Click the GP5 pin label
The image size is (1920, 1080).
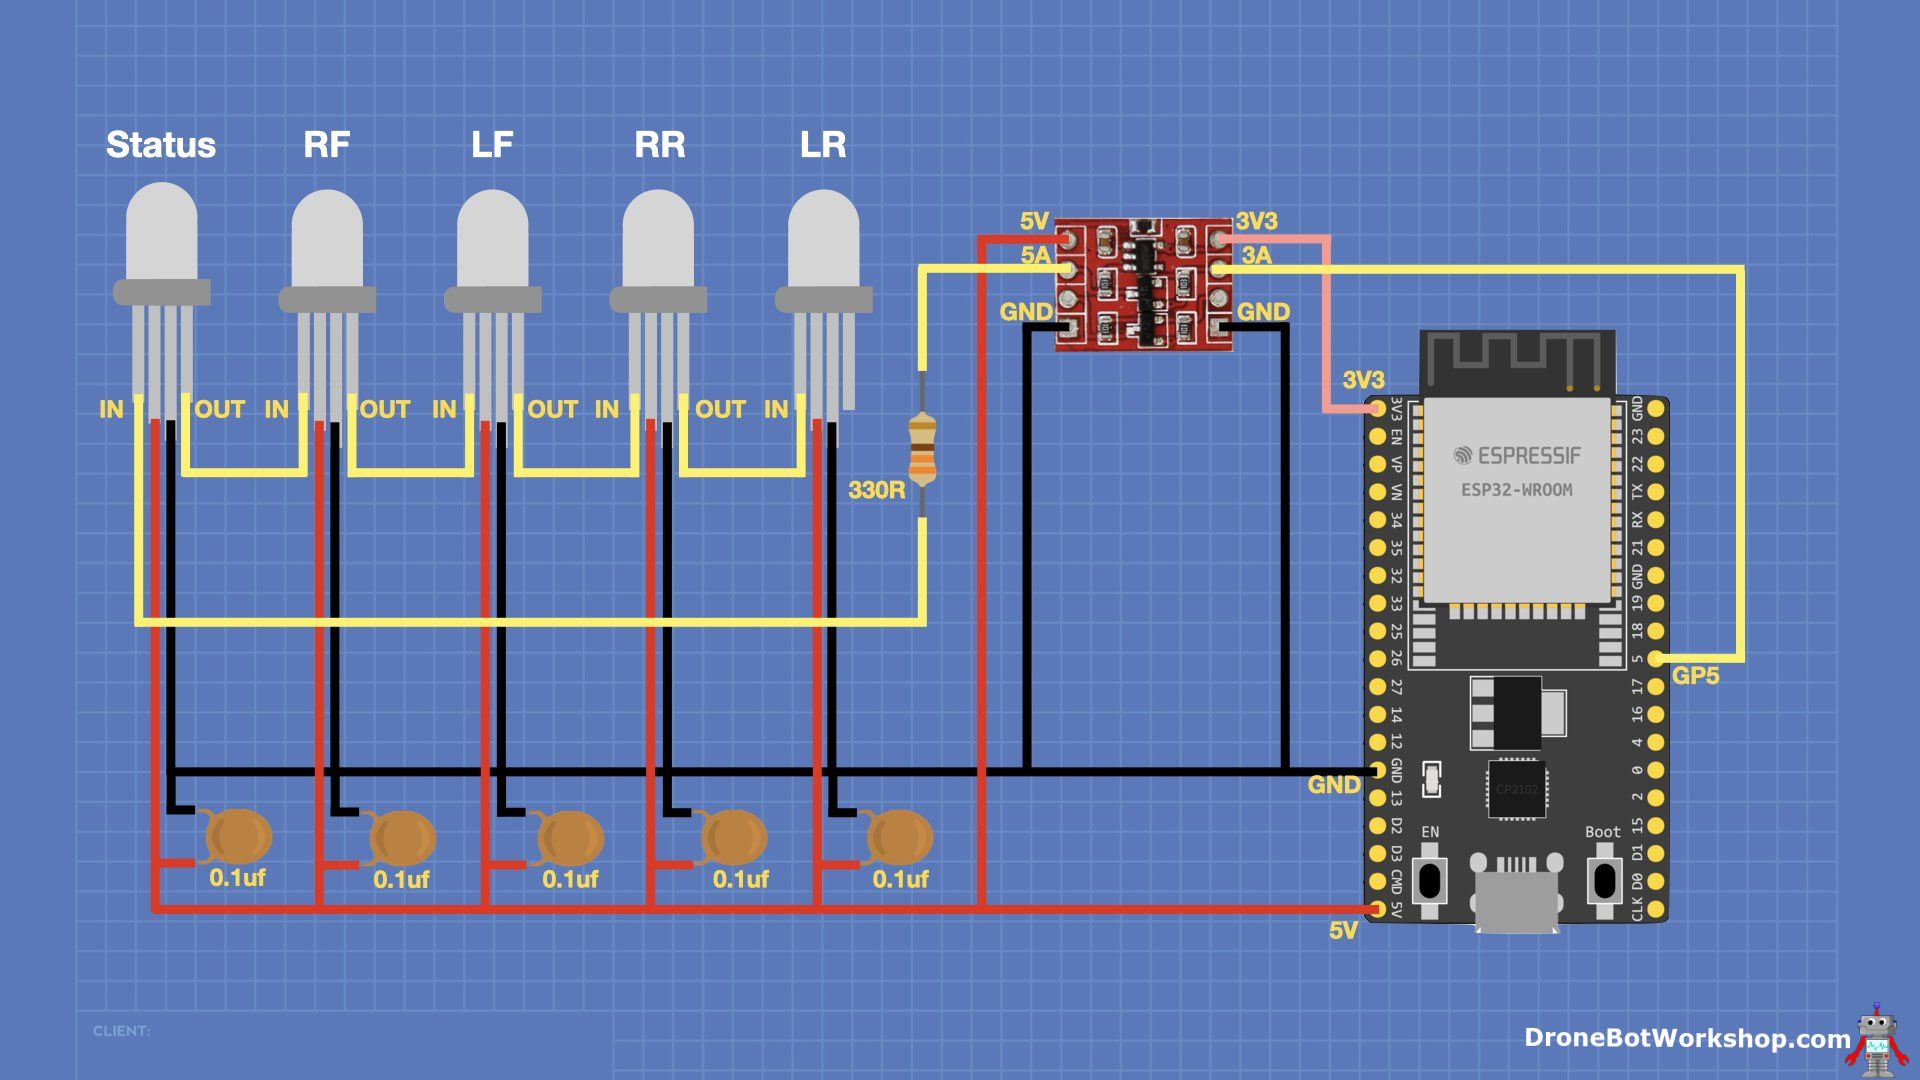pos(1695,676)
